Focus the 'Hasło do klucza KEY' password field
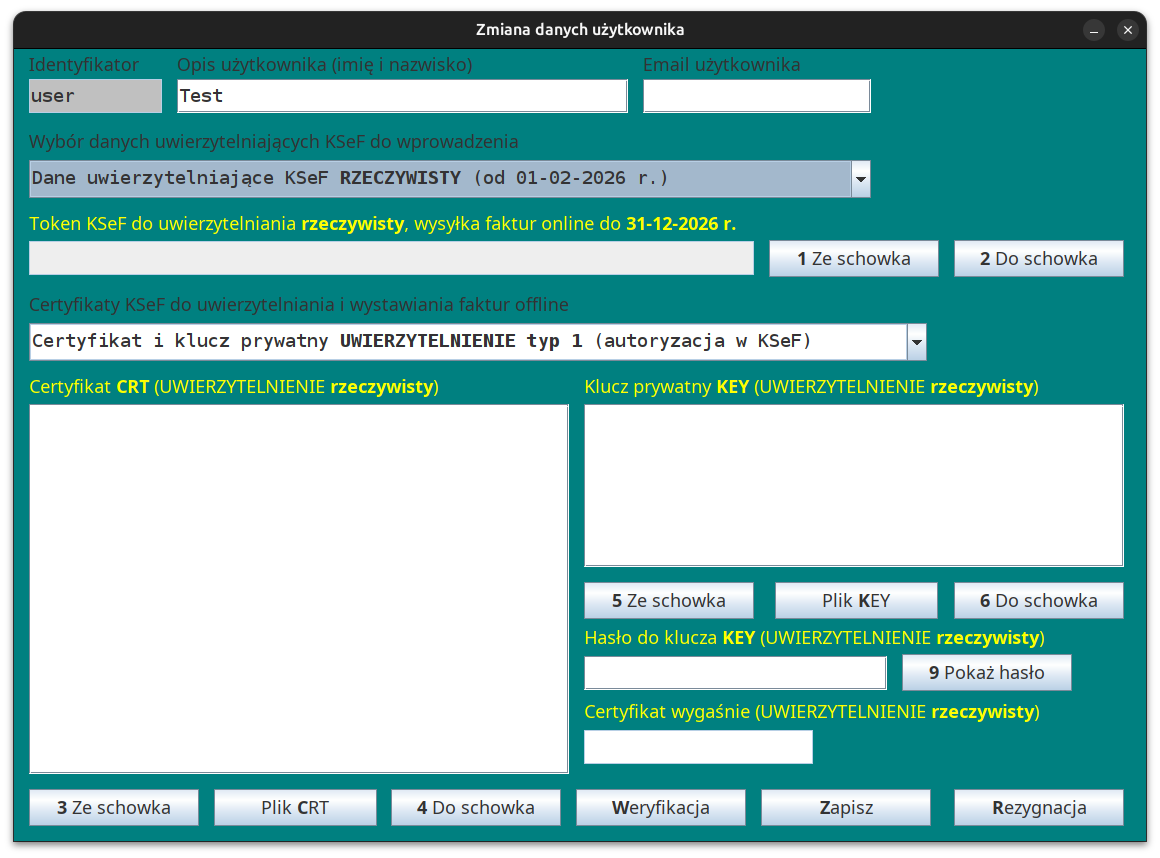 click(735, 673)
